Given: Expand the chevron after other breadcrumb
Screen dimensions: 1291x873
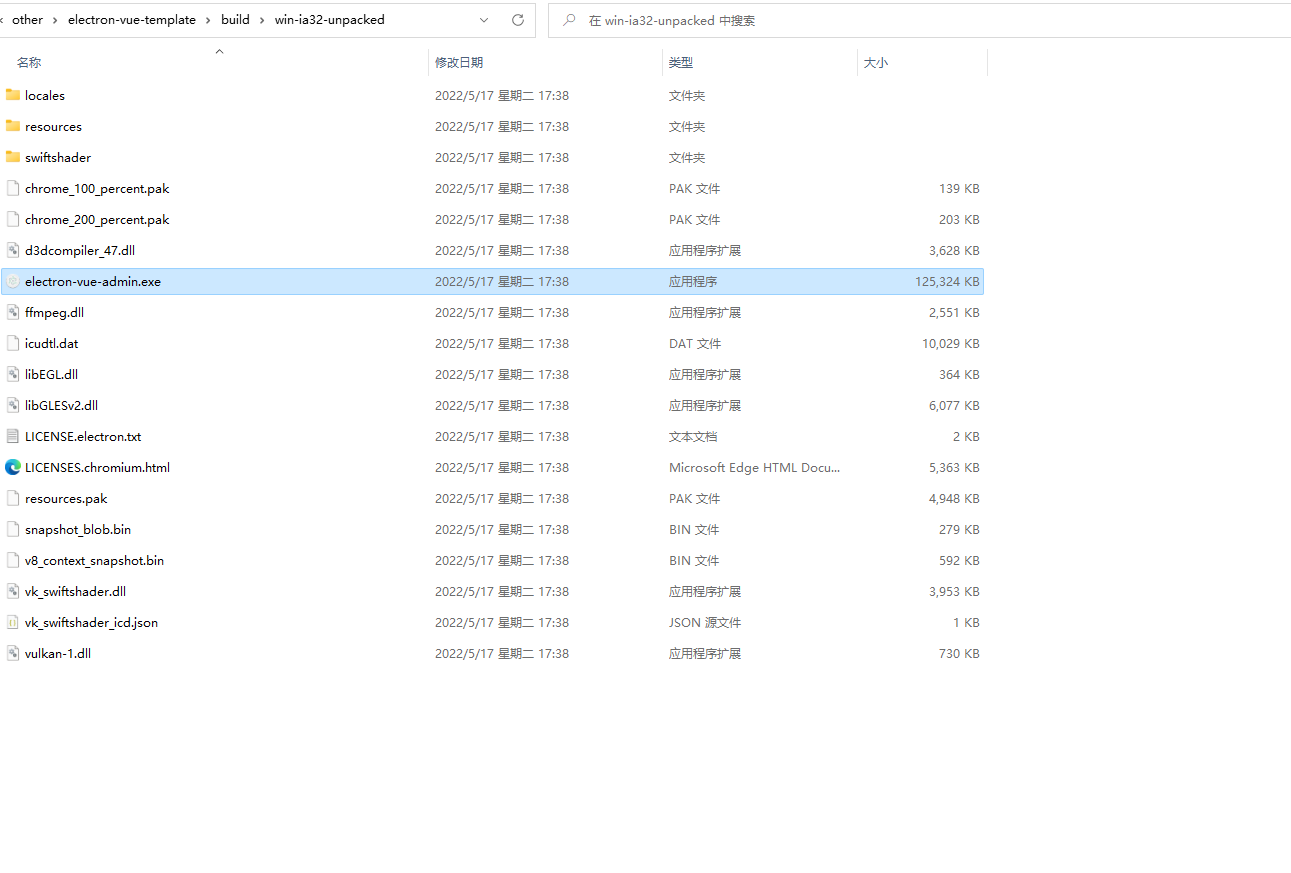Looking at the screenshot, I should [55, 20].
